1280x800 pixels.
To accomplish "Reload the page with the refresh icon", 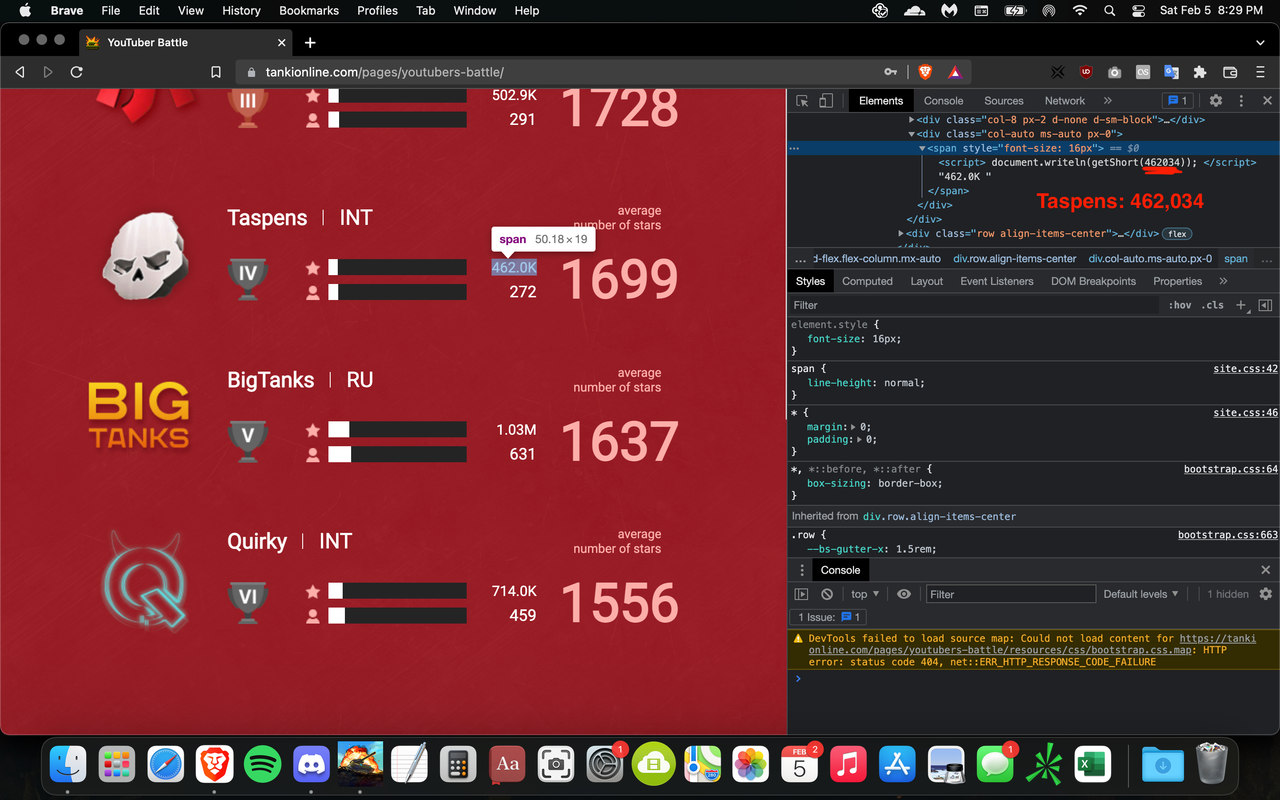I will click(x=76, y=72).
